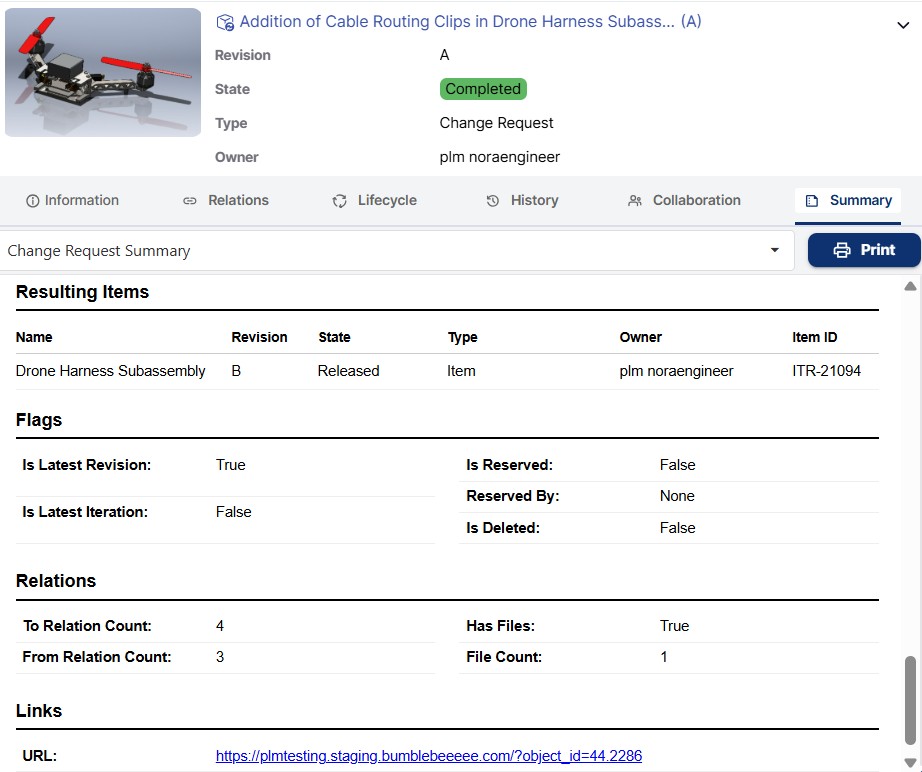The image size is (922, 772).
Task: Click the printer icon in Print button
Action: point(842,250)
